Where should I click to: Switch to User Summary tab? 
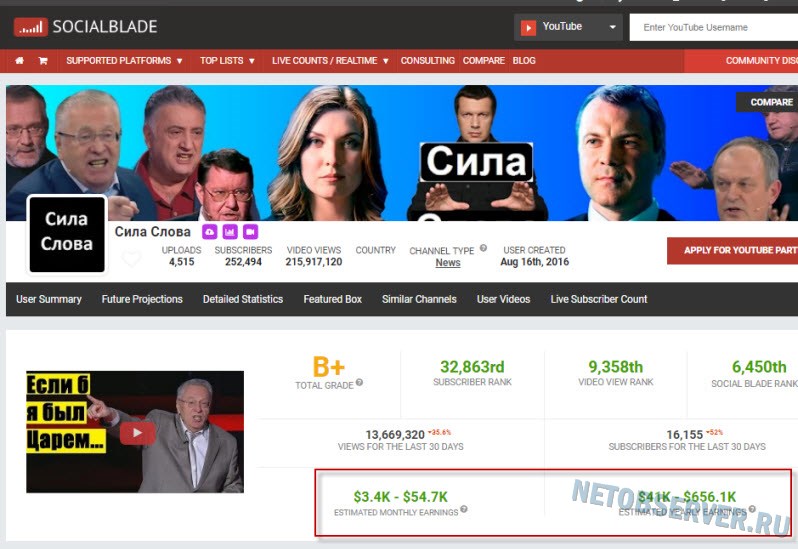(49, 299)
